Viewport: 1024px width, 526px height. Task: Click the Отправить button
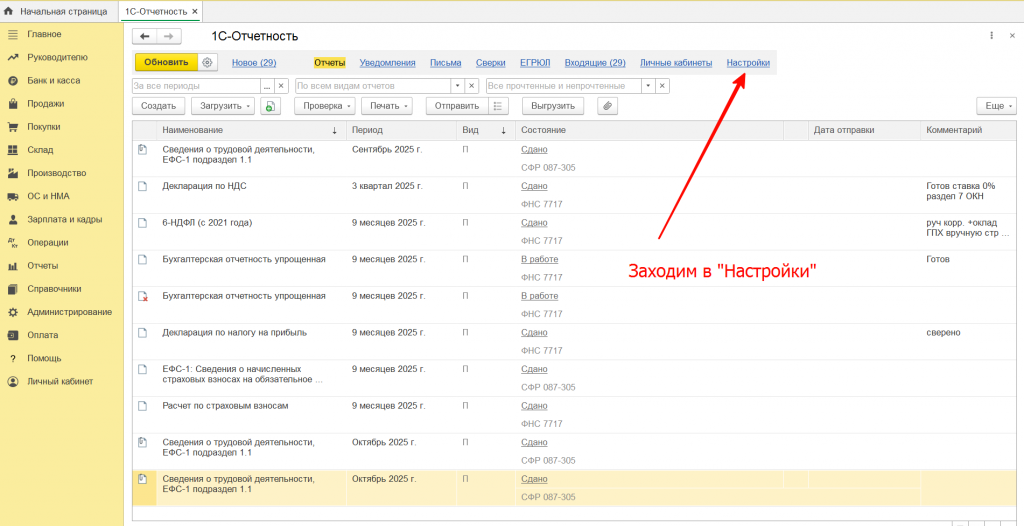click(x=457, y=106)
